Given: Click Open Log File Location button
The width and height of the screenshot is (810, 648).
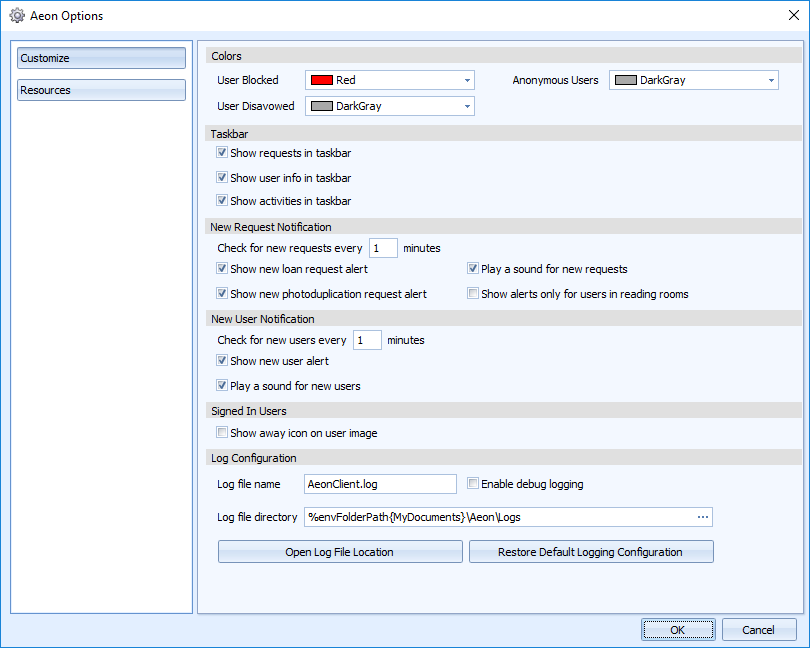Looking at the screenshot, I should coord(340,552).
